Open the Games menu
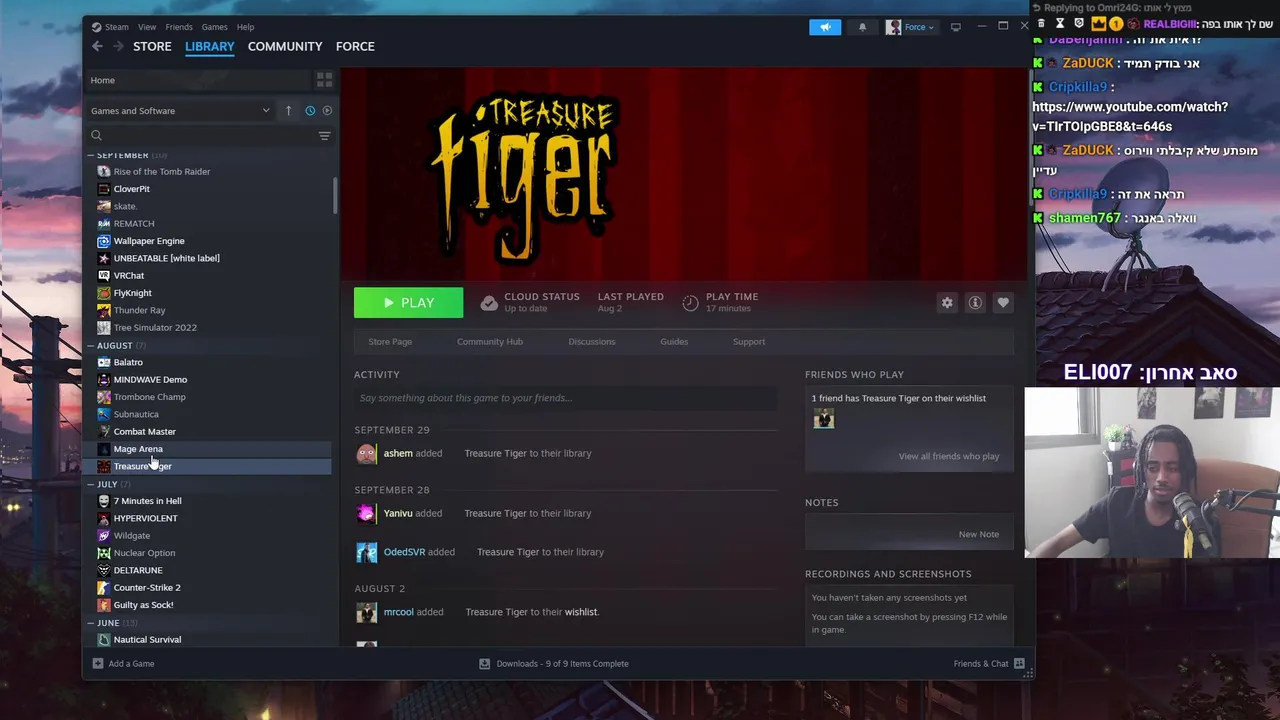The image size is (1280, 720). pyautogui.click(x=215, y=27)
